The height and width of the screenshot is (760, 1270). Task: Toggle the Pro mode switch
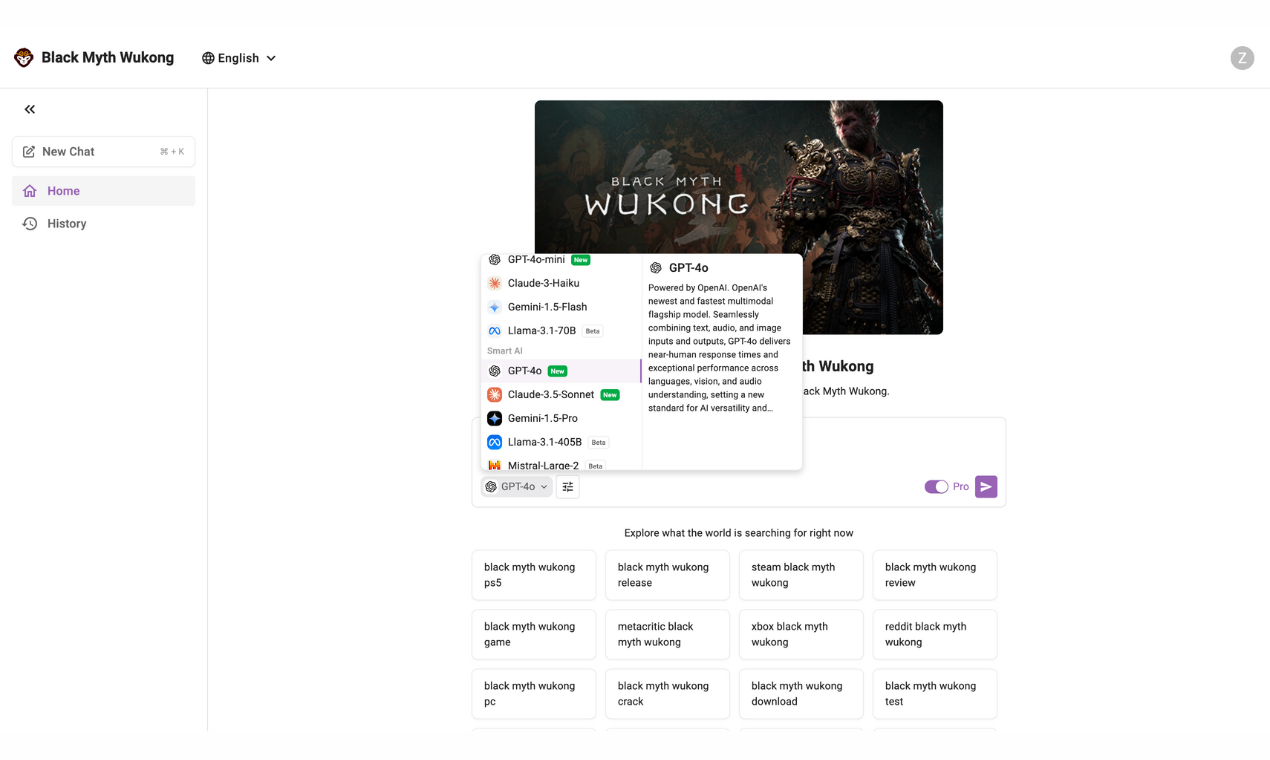pyautogui.click(x=936, y=487)
